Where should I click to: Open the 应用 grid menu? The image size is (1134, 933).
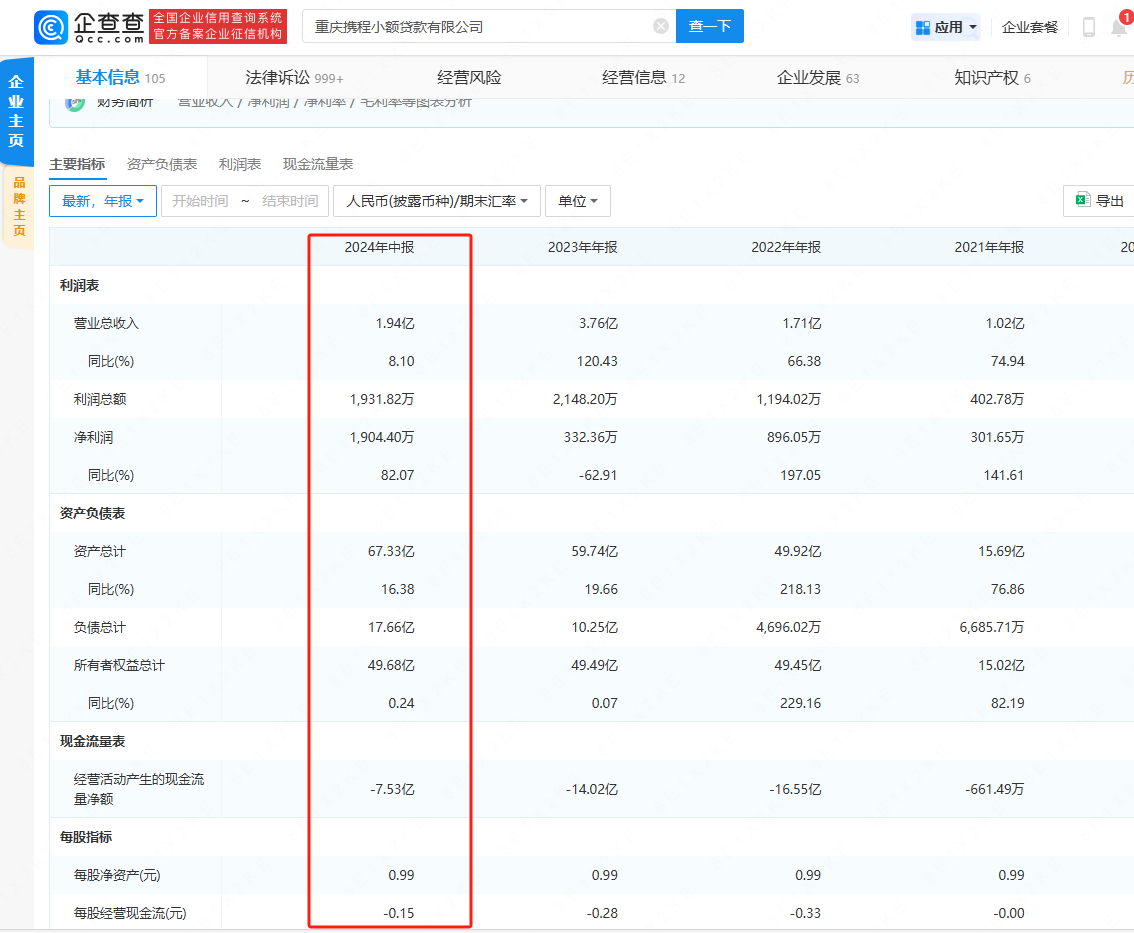(945, 27)
